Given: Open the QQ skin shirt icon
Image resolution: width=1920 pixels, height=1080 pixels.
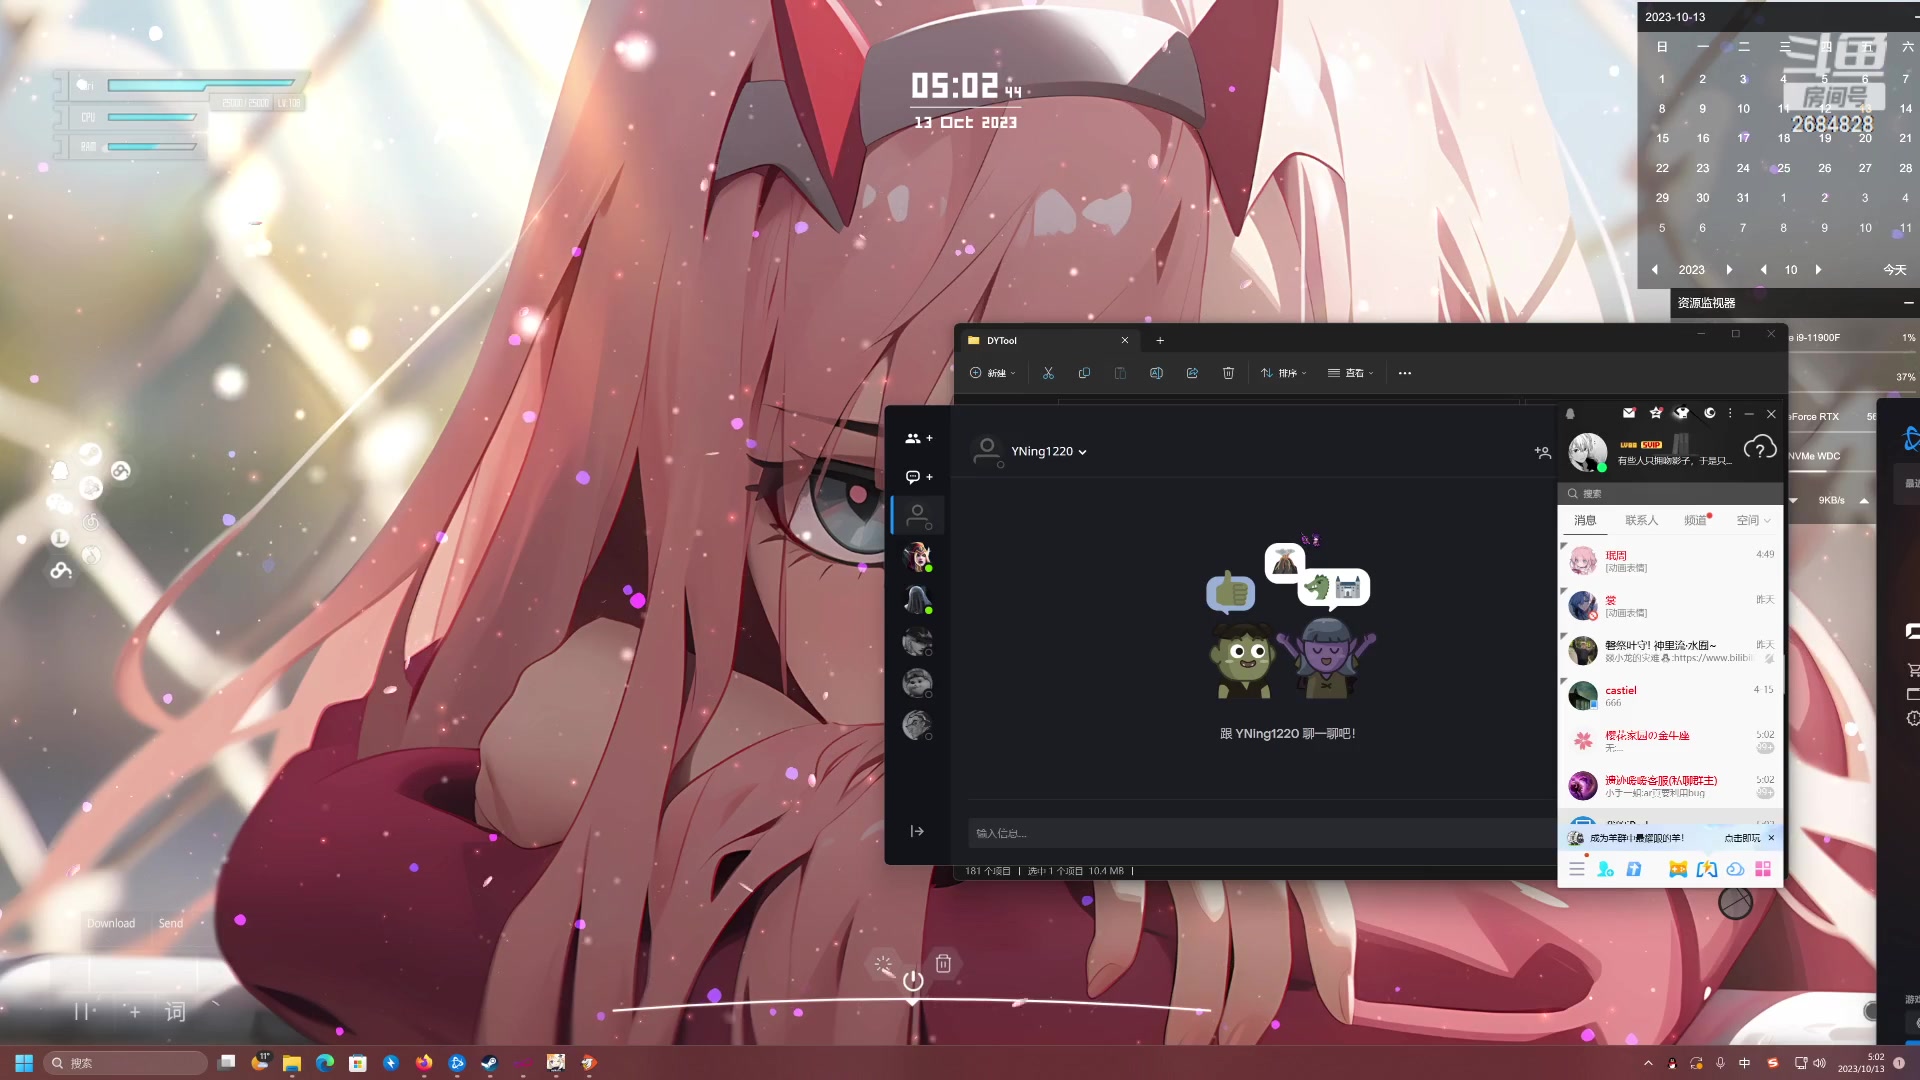Looking at the screenshot, I should [x=1682, y=413].
